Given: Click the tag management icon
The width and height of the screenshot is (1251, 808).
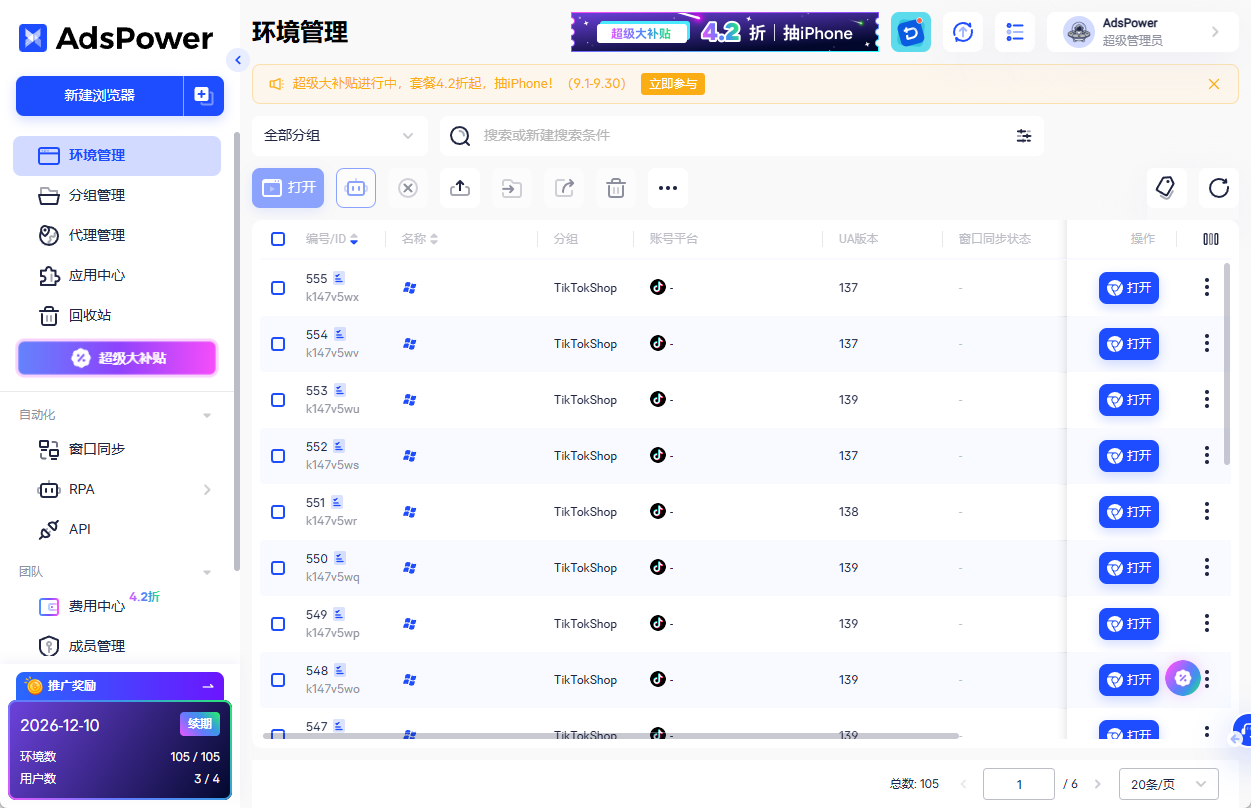Looking at the screenshot, I should (x=1166, y=188).
